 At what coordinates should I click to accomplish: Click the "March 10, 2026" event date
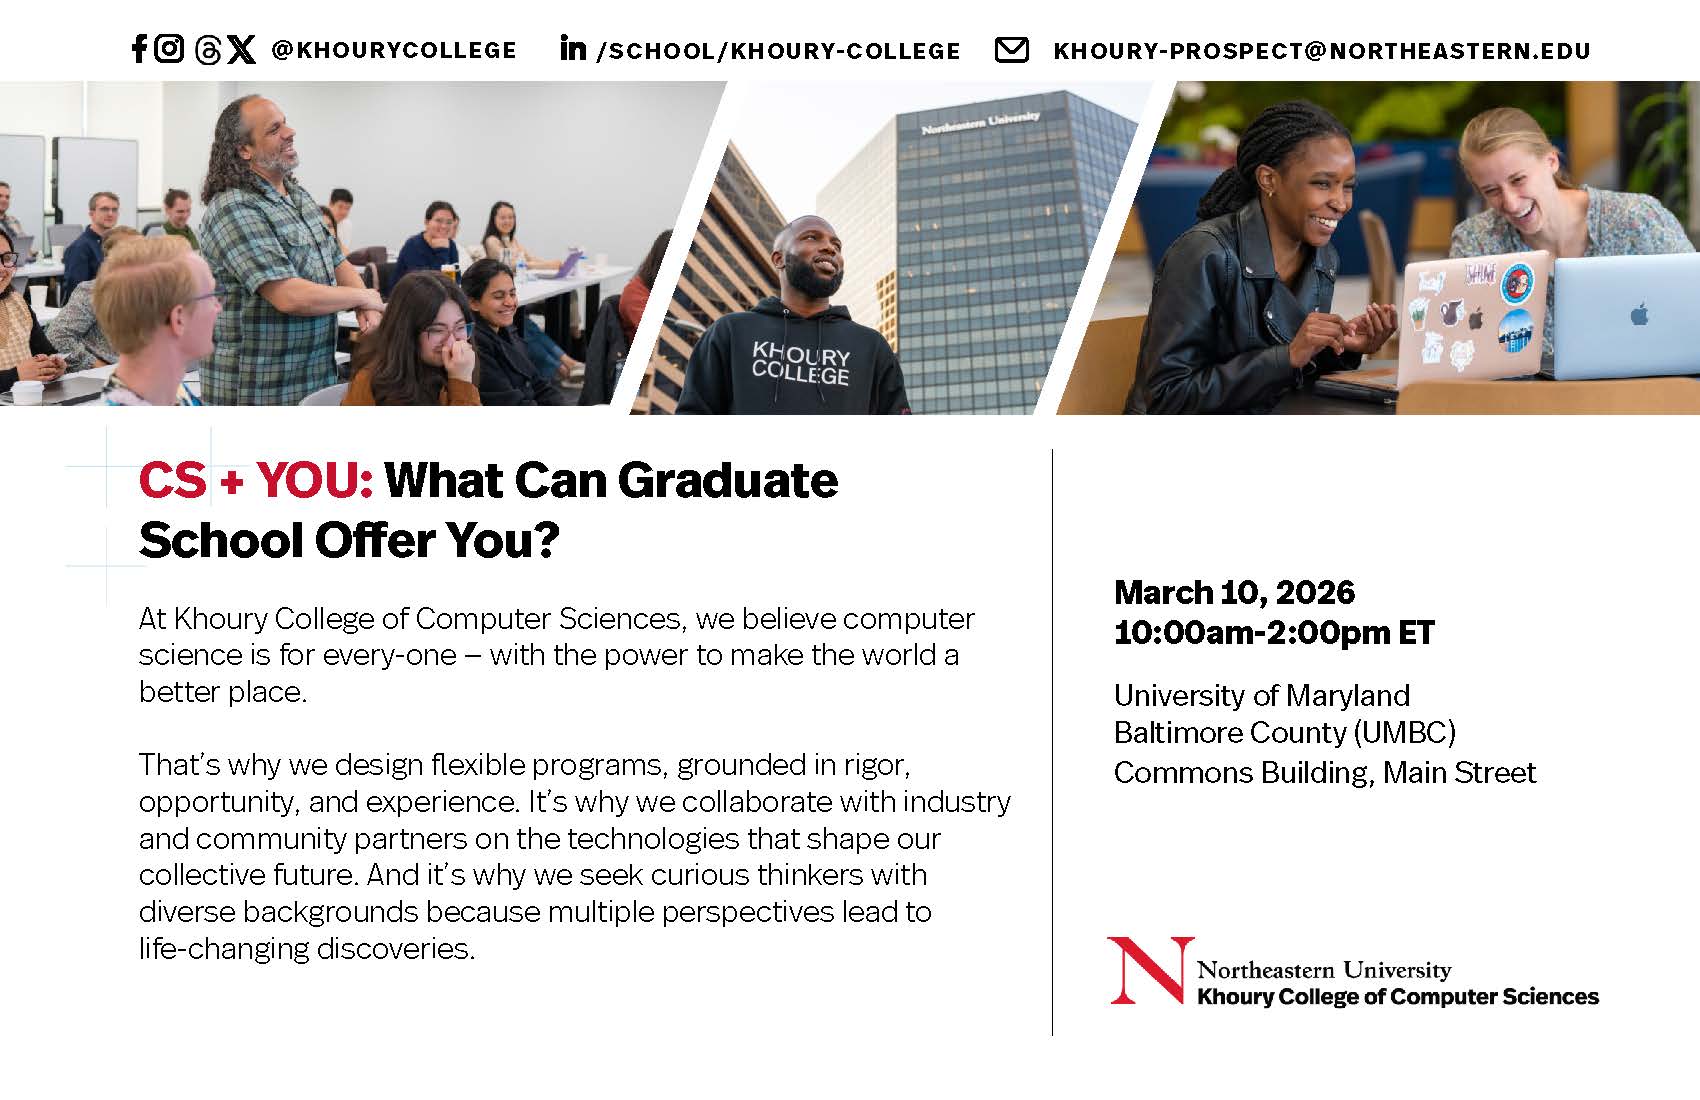[1234, 592]
